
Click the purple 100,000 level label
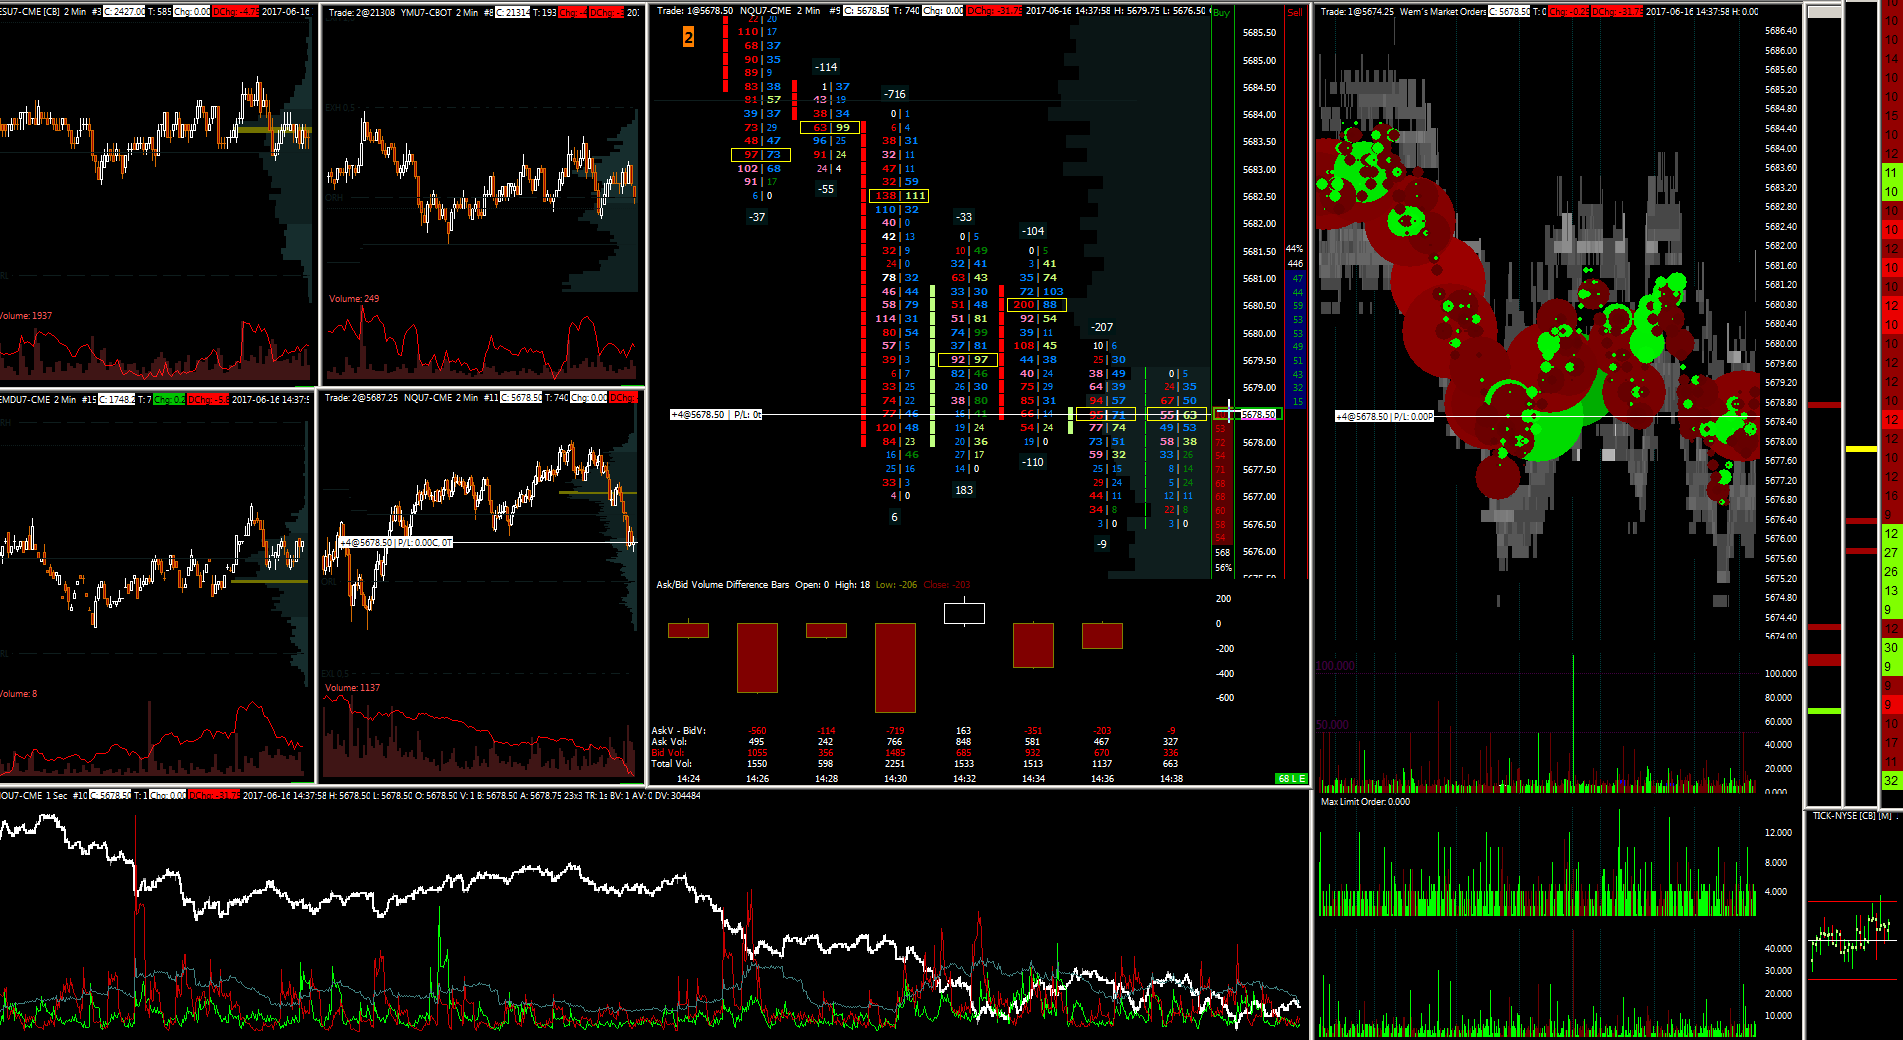coord(1336,666)
